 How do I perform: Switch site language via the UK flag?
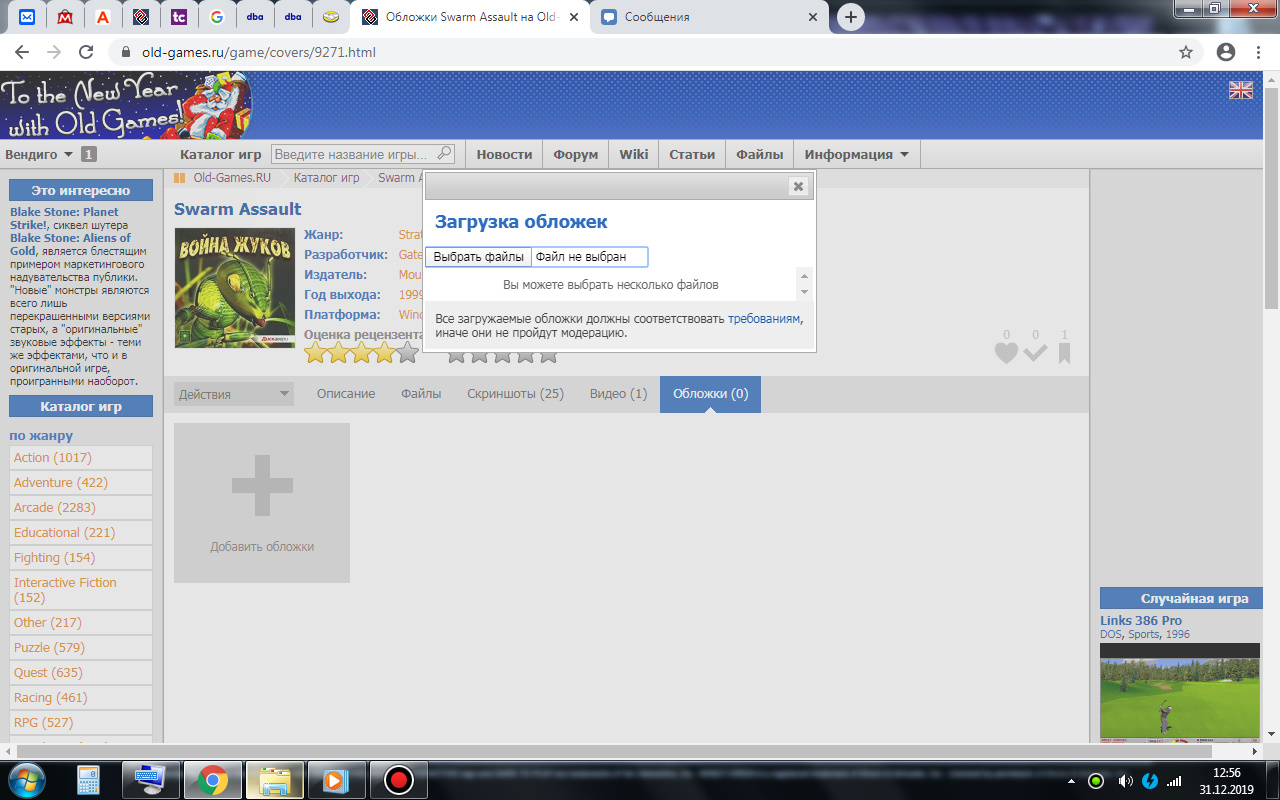1240,90
